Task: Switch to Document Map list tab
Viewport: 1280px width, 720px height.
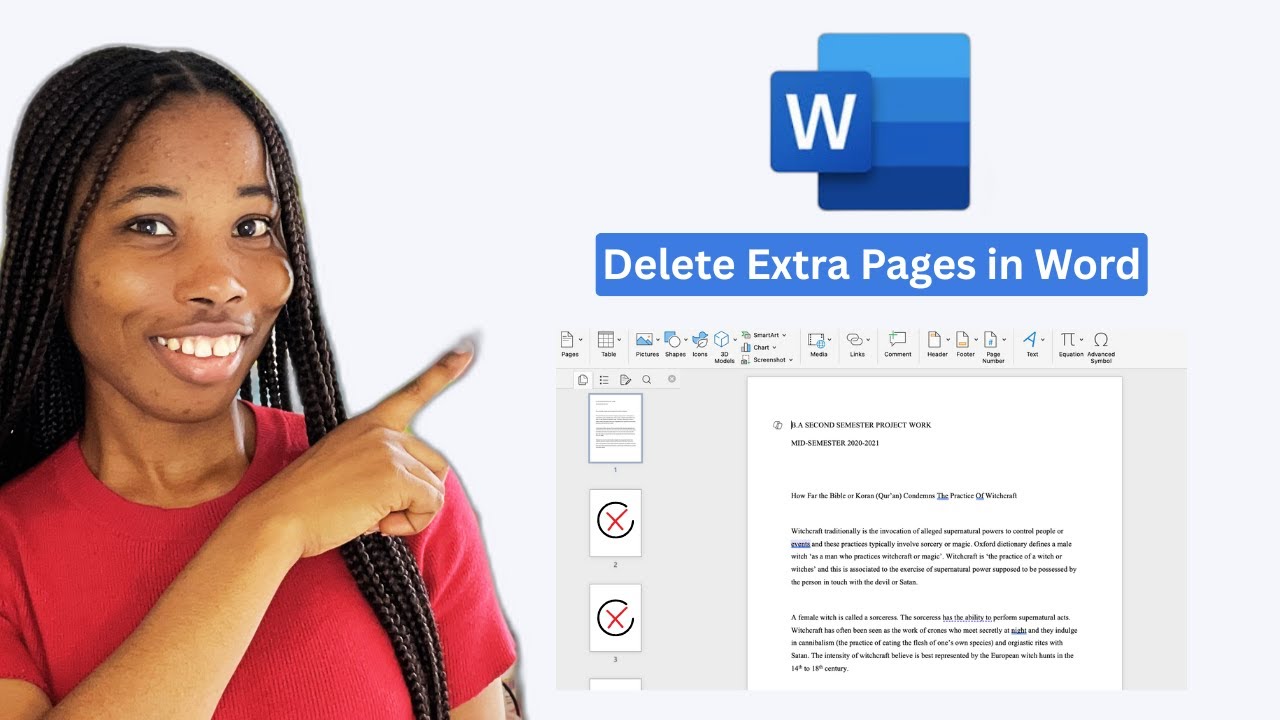Action: click(x=604, y=380)
